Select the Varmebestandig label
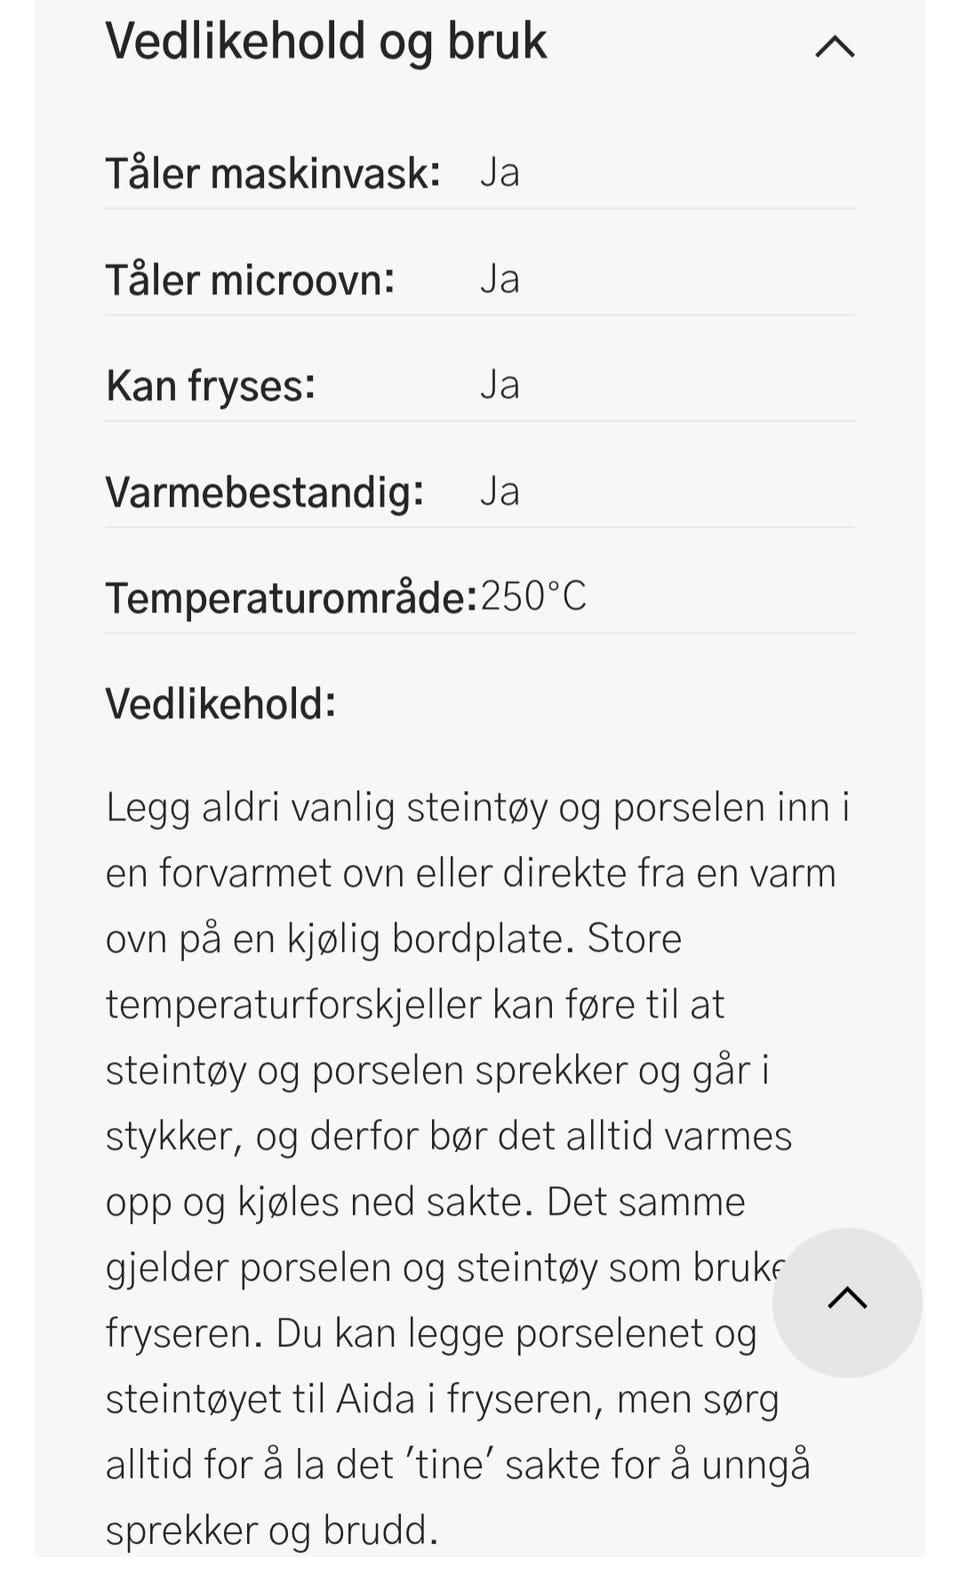 click(265, 492)
